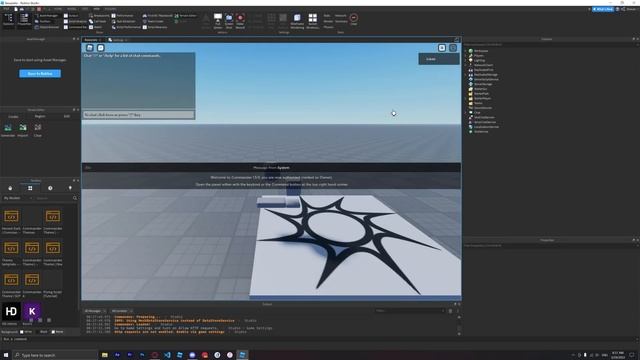Switch to the Create terrain tab
This screenshot has height=360, width=640.
click(x=13, y=116)
